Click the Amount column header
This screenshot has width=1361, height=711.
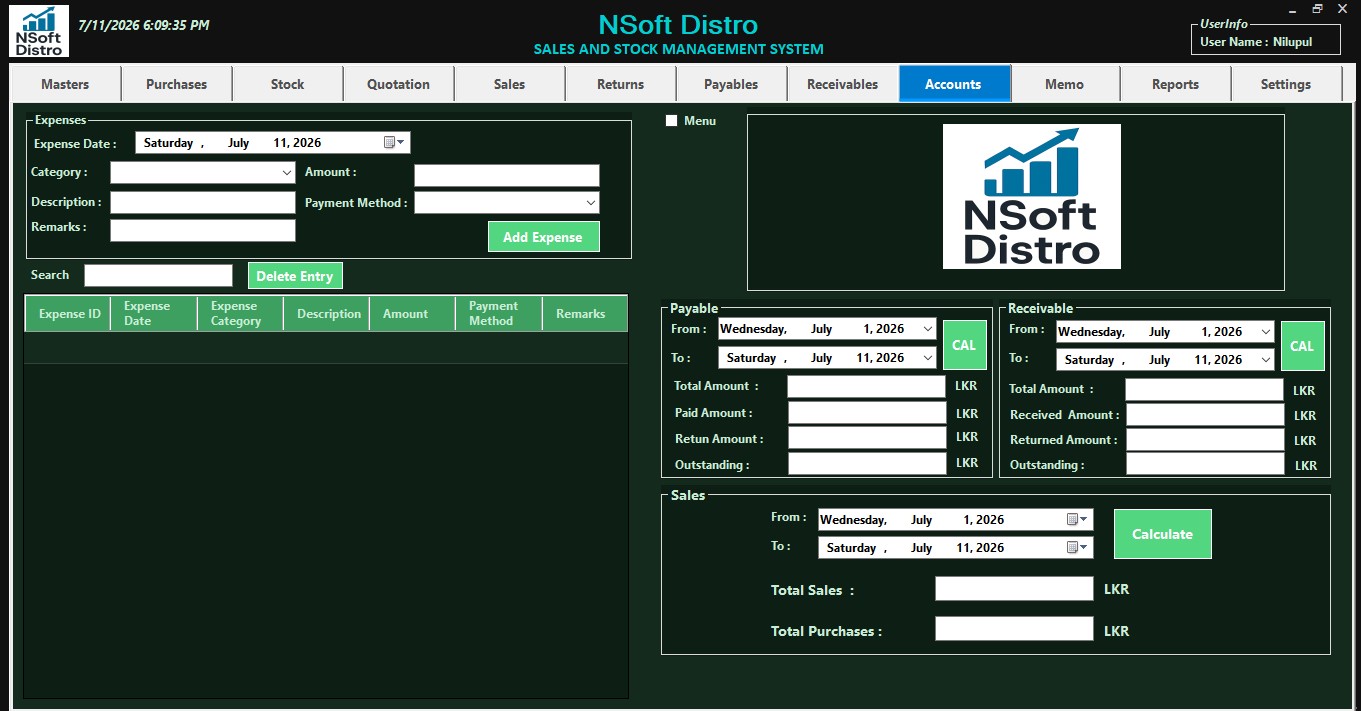pyautogui.click(x=412, y=314)
